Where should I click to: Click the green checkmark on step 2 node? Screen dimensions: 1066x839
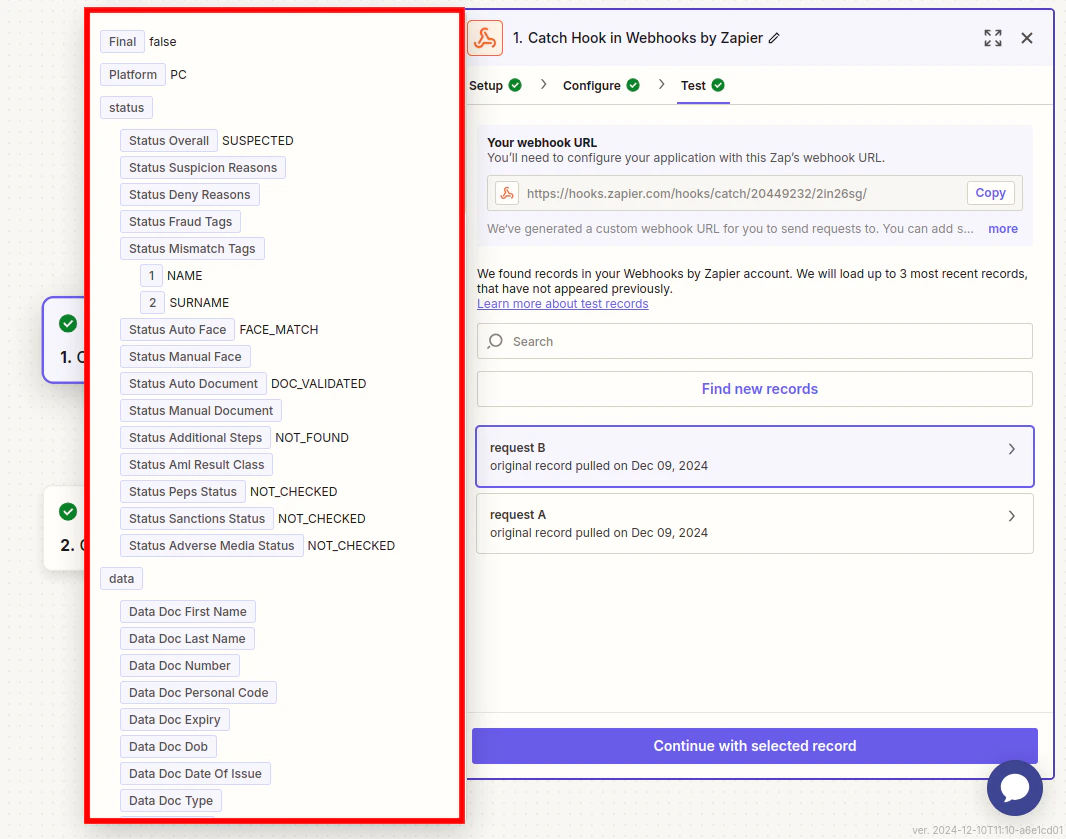(x=66, y=511)
